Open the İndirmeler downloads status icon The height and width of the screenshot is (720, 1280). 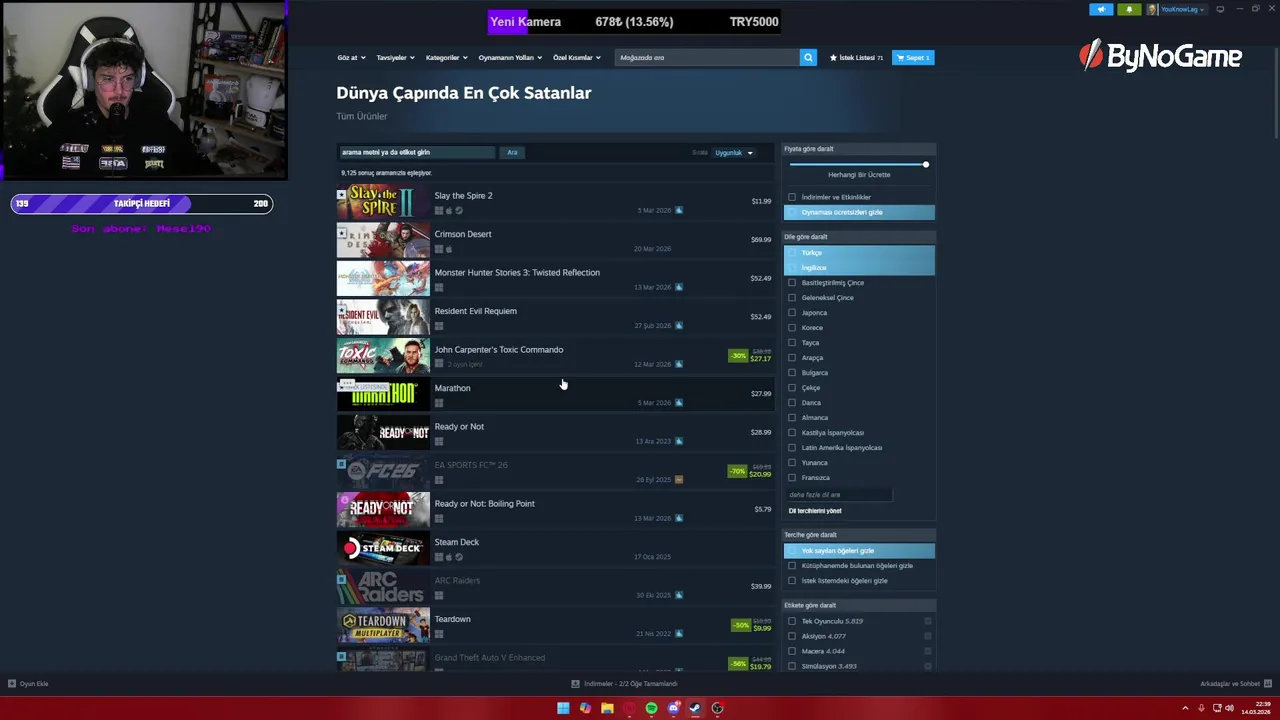tap(575, 684)
